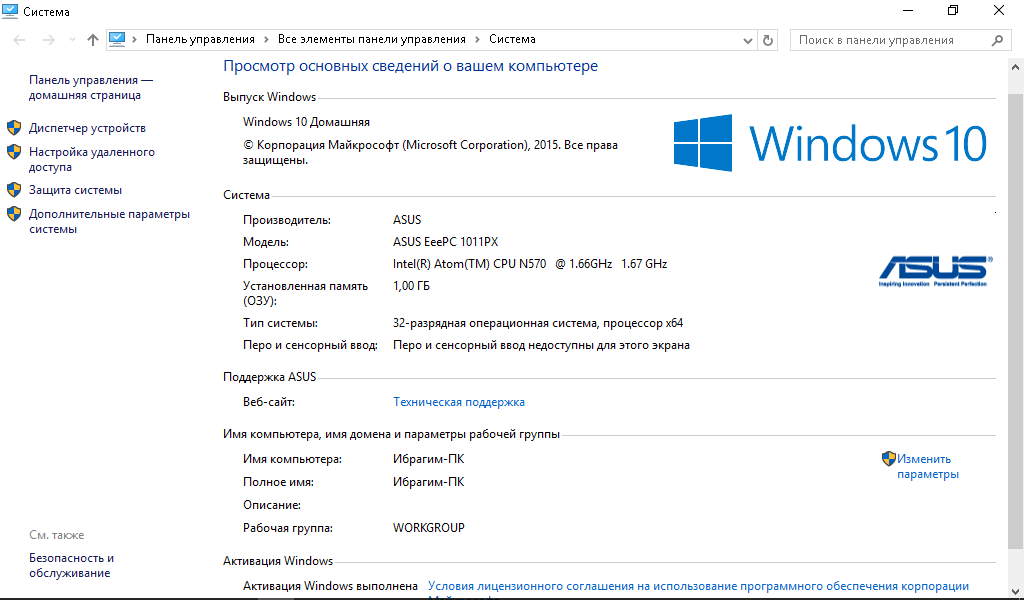Close the System window
The height and width of the screenshot is (600, 1024).
[999, 10]
